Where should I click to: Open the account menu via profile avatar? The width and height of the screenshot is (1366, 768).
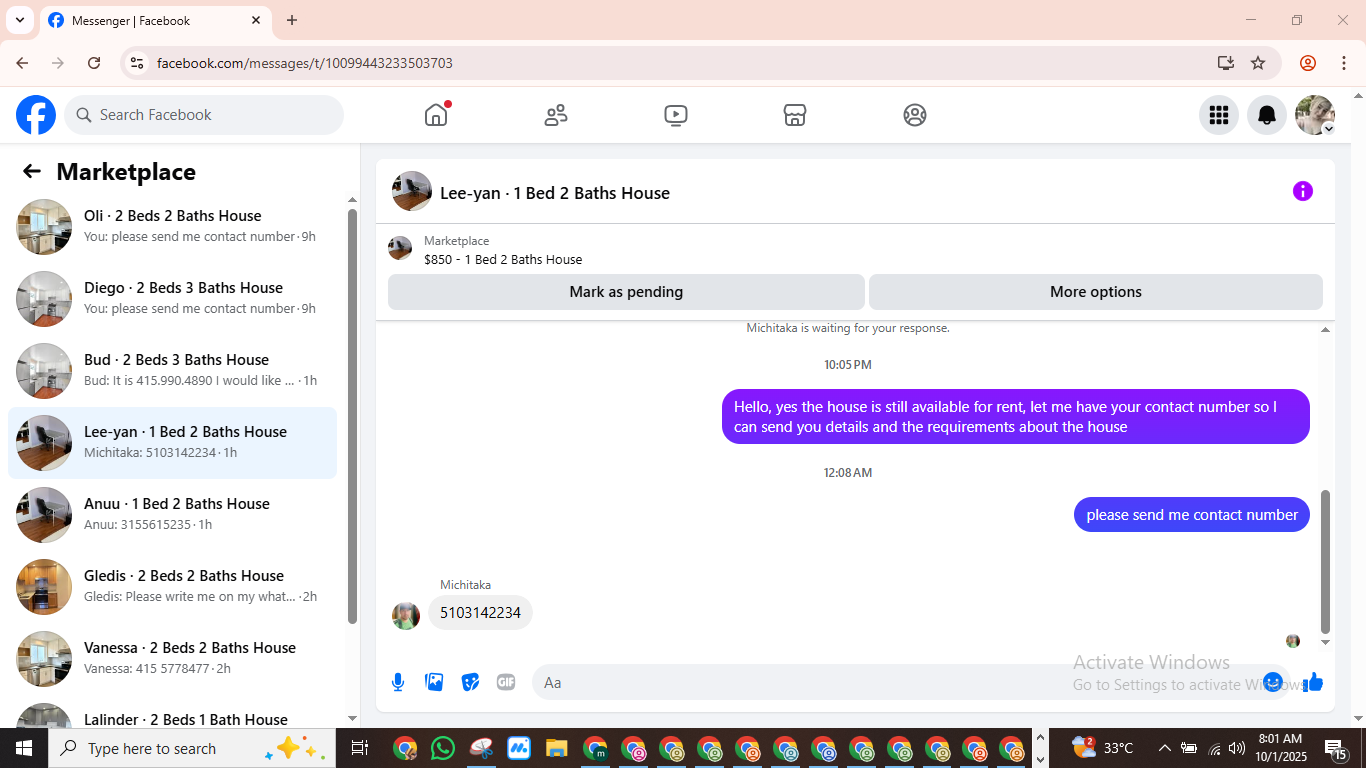(x=1315, y=115)
